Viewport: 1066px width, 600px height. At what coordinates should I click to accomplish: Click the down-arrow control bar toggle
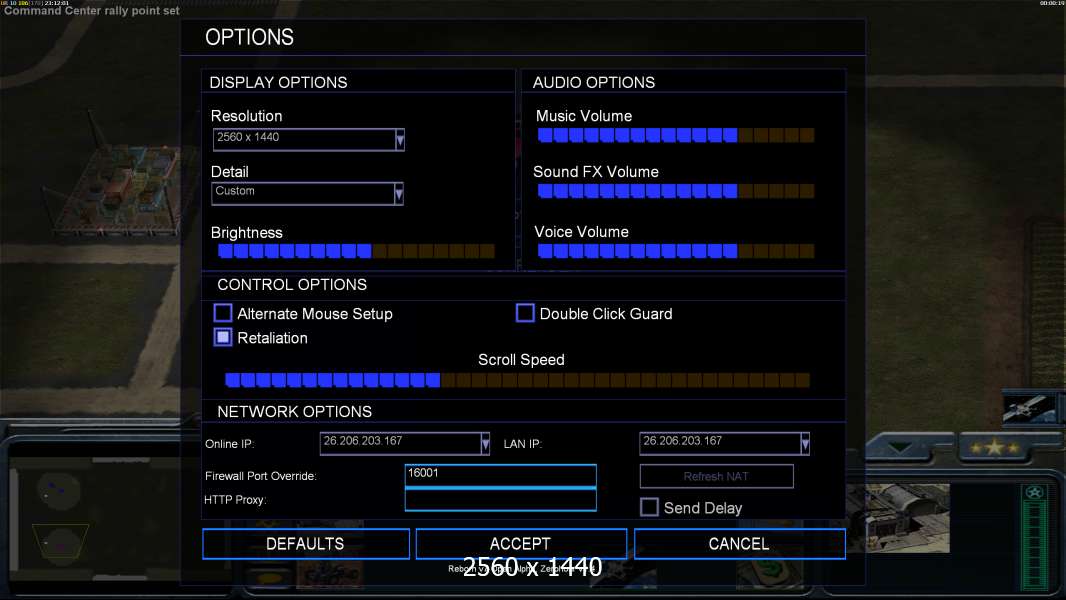coord(908,447)
